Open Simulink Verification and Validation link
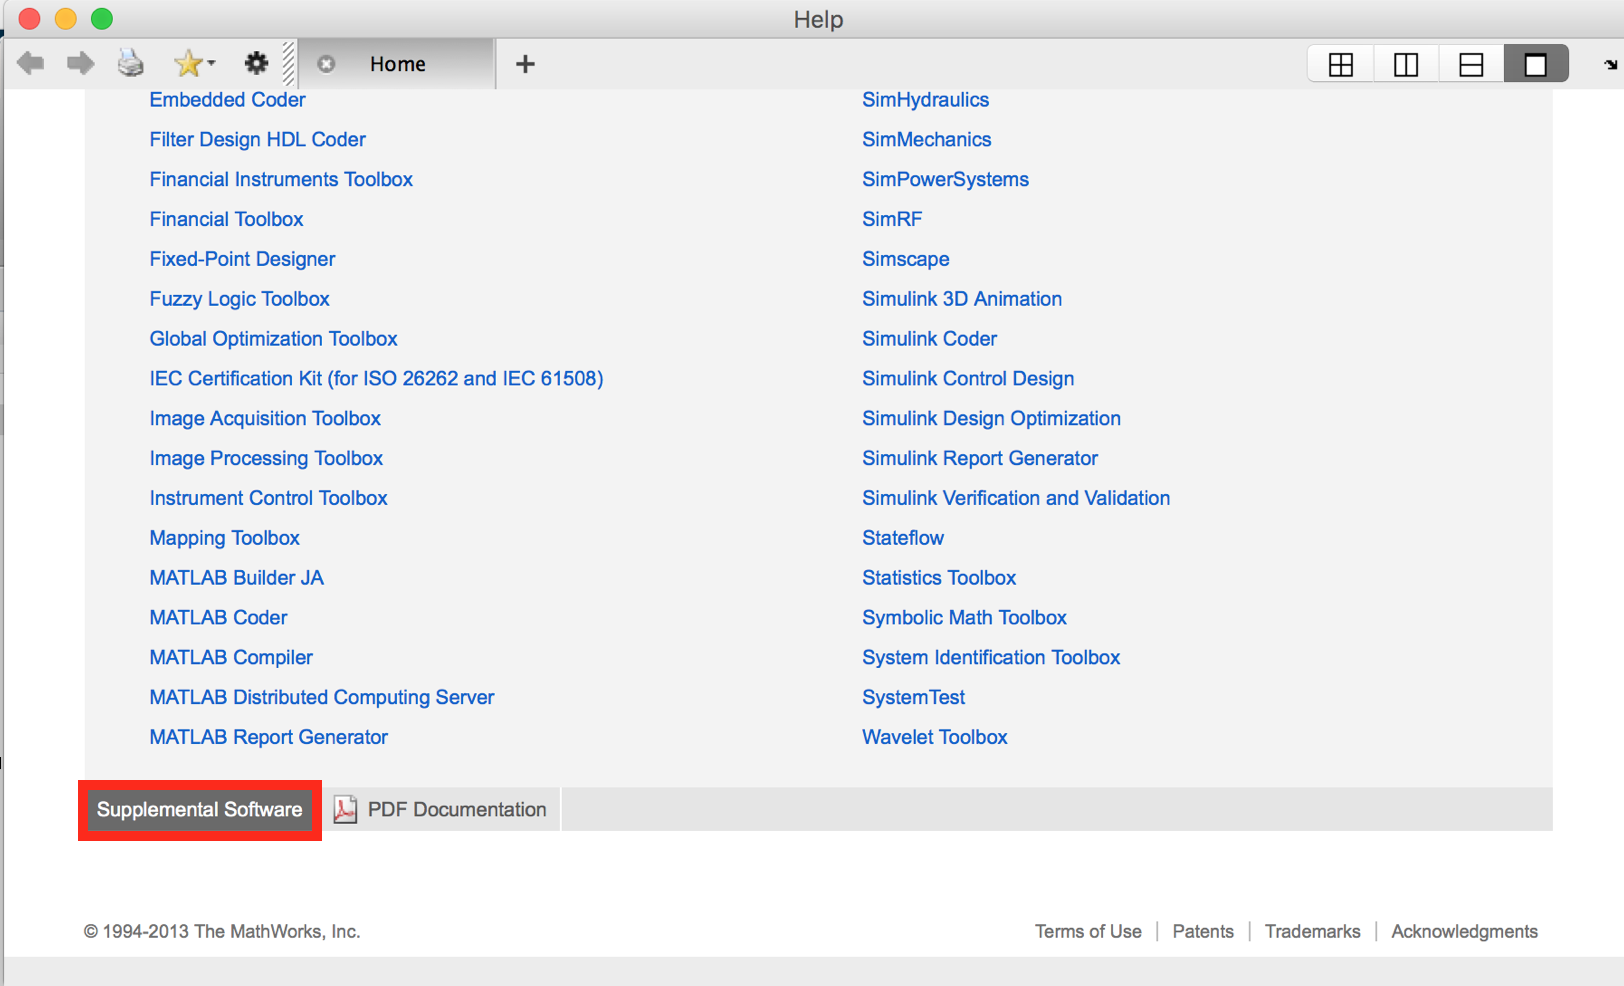 (x=1016, y=498)
